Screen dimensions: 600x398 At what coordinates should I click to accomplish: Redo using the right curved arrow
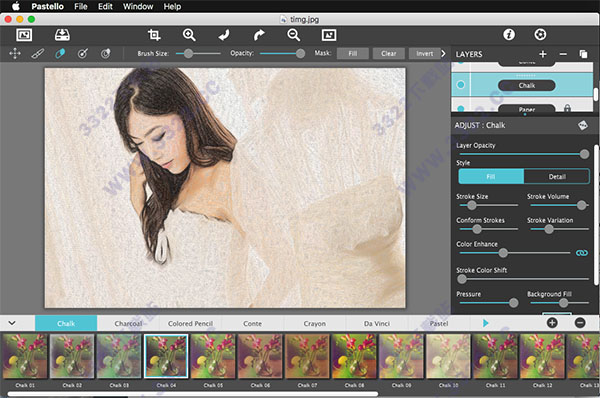click(x=259, y=35)
